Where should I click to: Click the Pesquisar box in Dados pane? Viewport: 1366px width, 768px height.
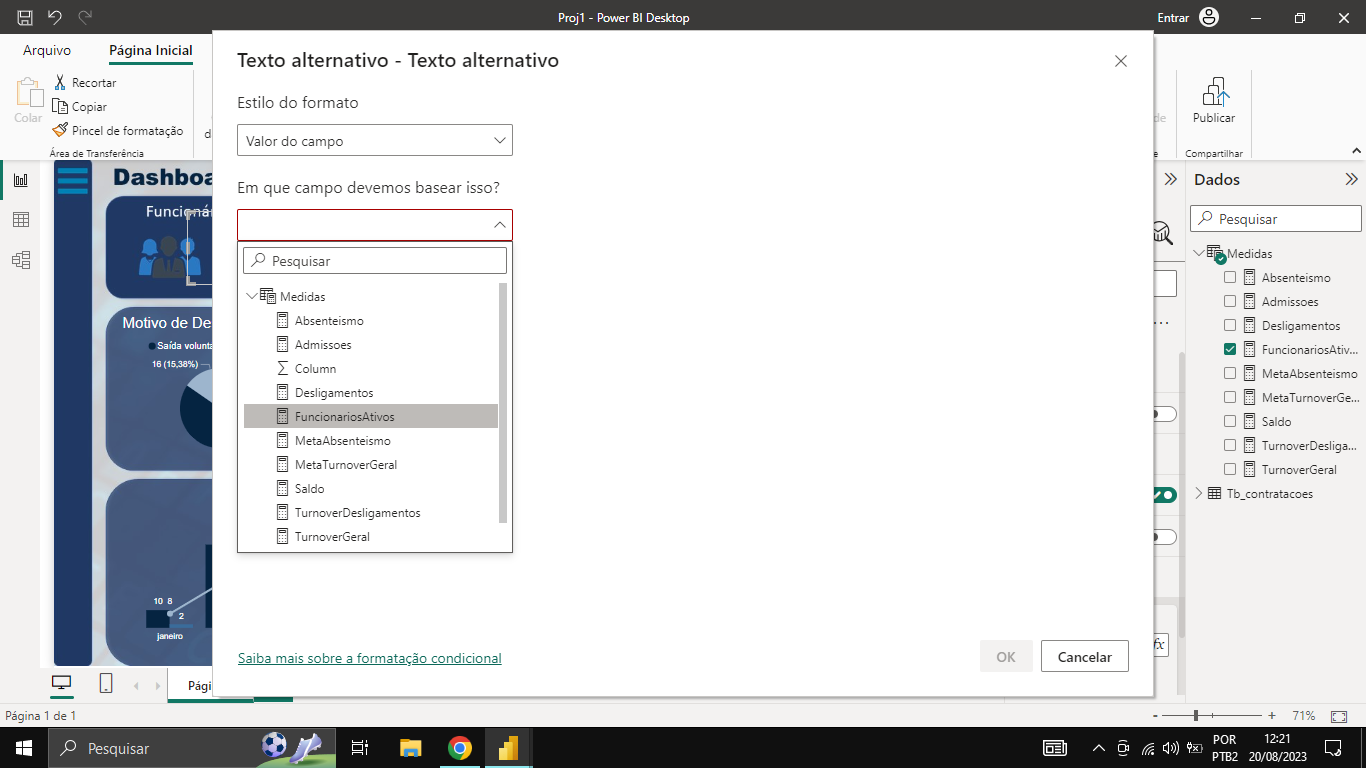1276,219
